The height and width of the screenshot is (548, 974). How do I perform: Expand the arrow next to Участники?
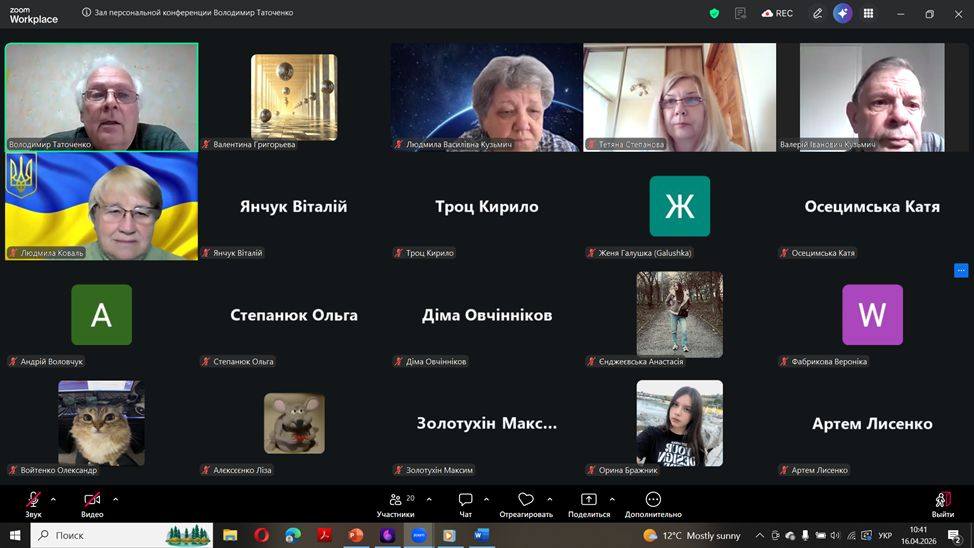(429, 498)
